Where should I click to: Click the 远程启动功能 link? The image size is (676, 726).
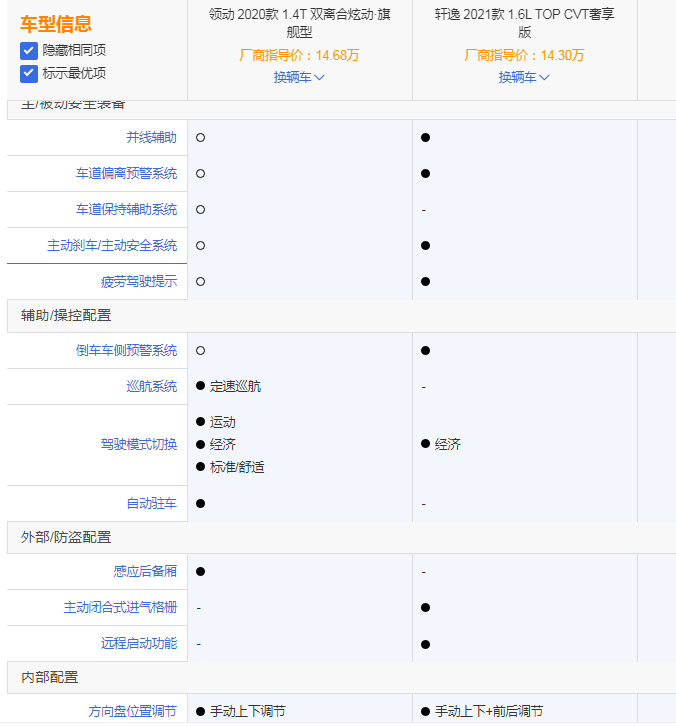pyautogui.click(x=139, y=643)
